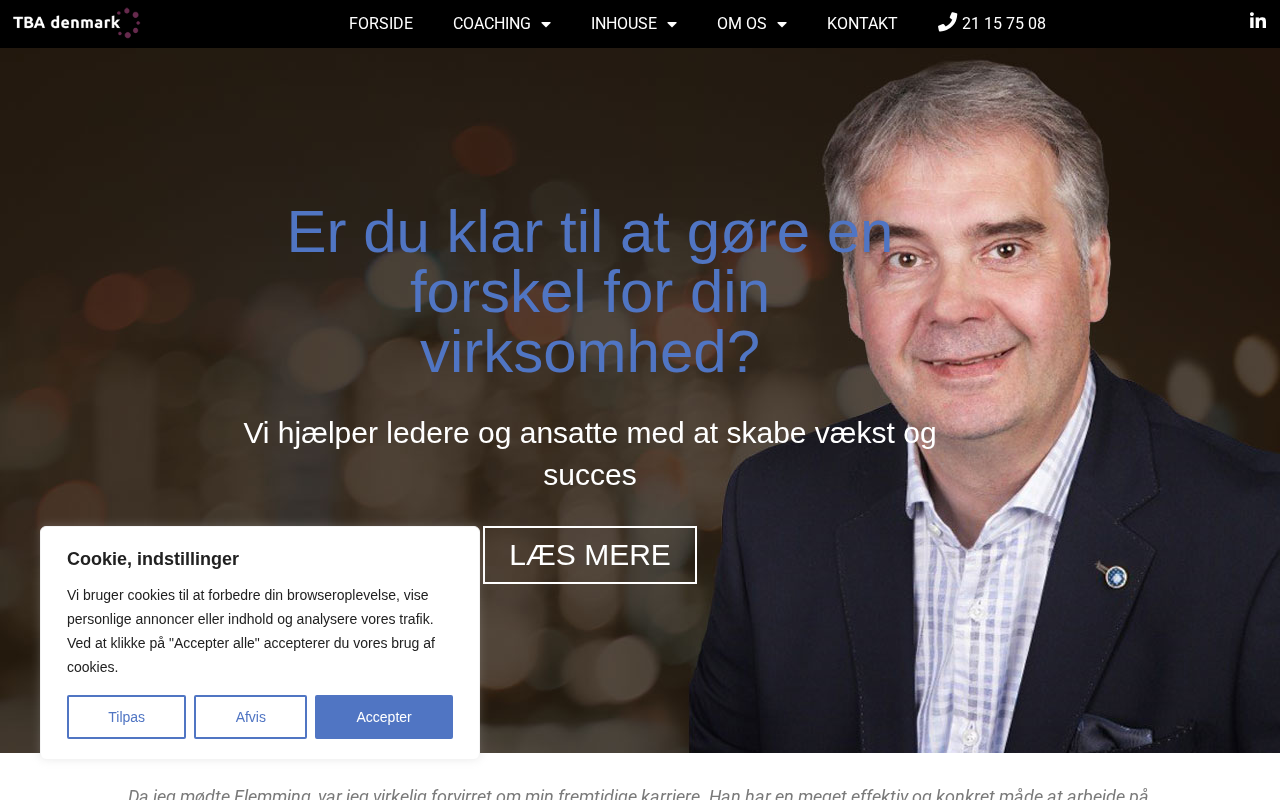This screenshot has width=1280, height=800.
Task: Call phone number 21 15 75 08
Action: coord(1004,24)
